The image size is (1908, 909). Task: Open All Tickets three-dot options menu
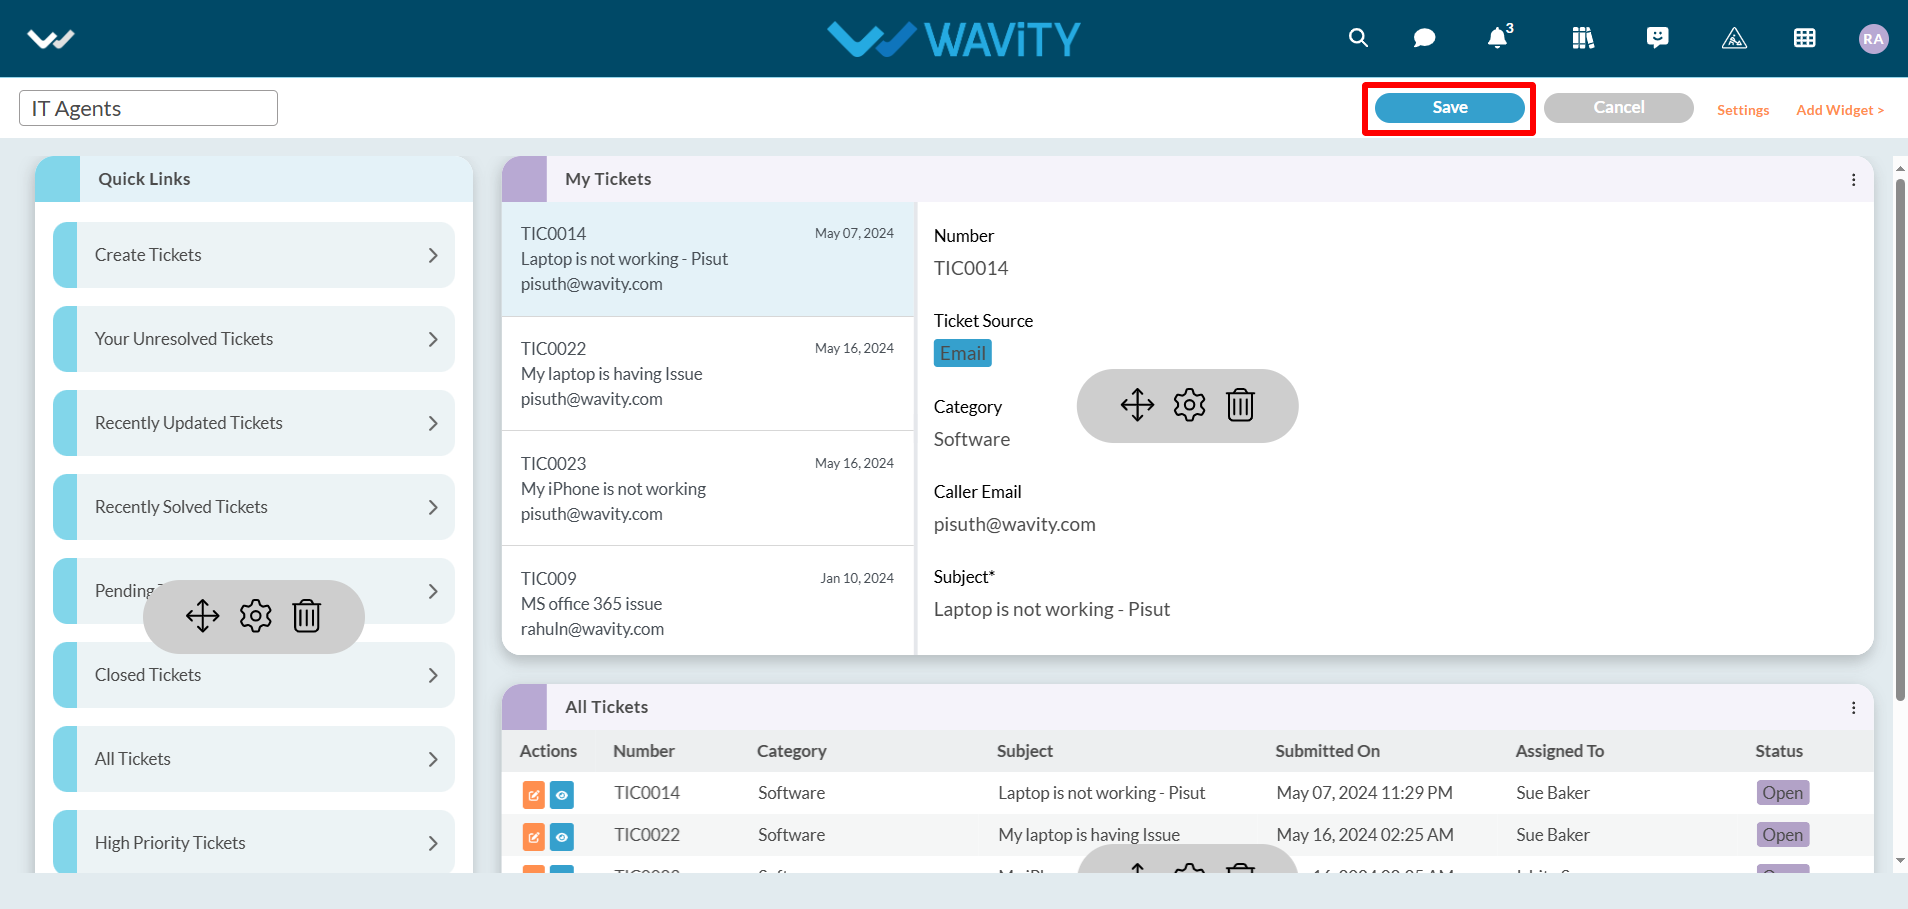[x=1853, y=708]
